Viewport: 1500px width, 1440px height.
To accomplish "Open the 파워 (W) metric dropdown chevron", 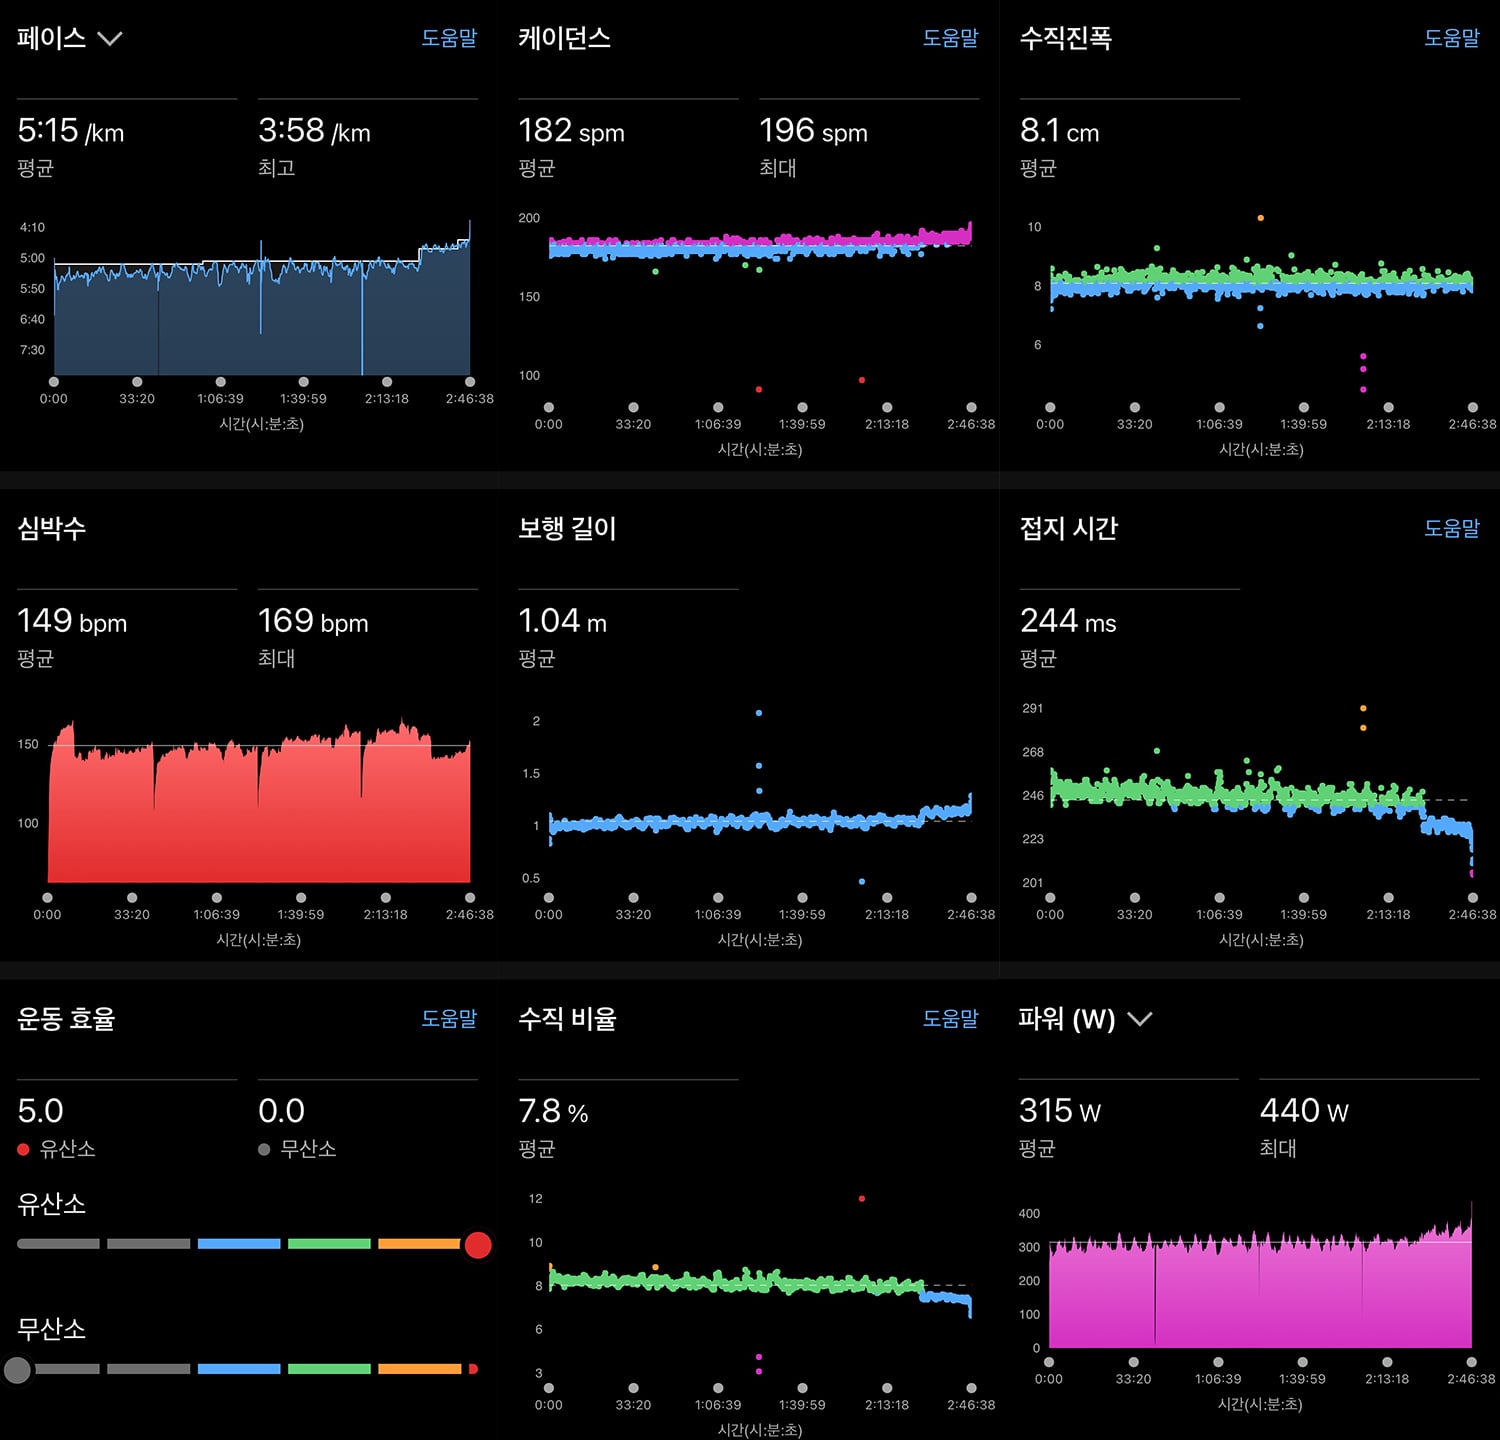I will click(x=1139, y=1019).
